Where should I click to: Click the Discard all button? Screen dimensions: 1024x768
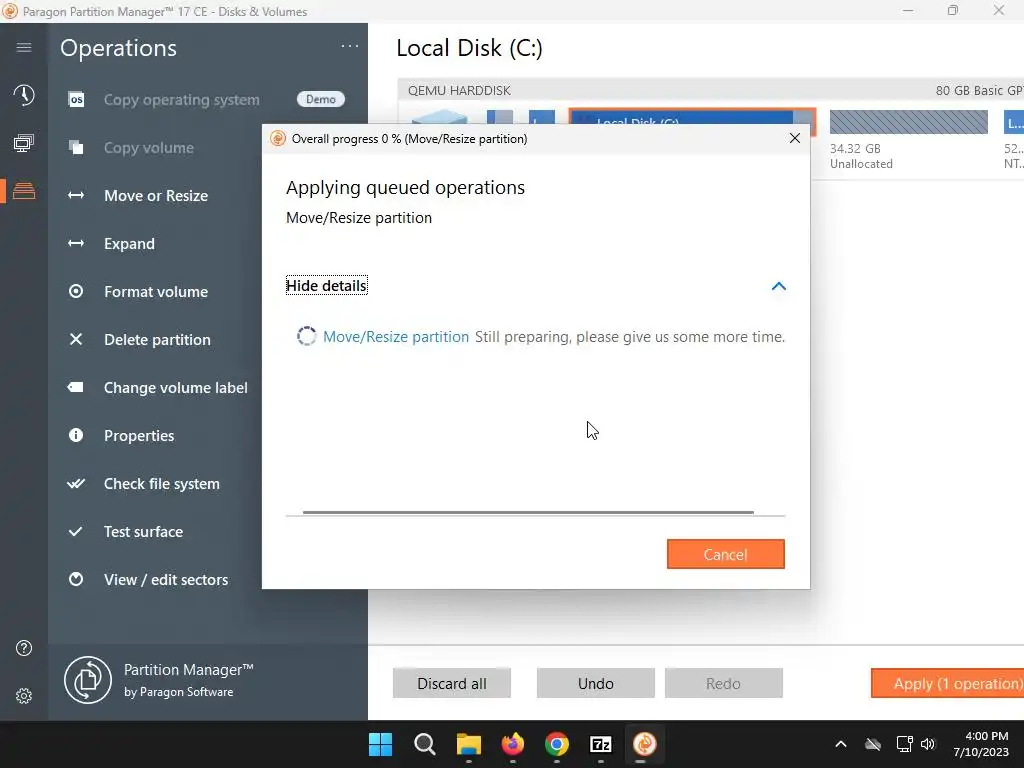(452, 683)
